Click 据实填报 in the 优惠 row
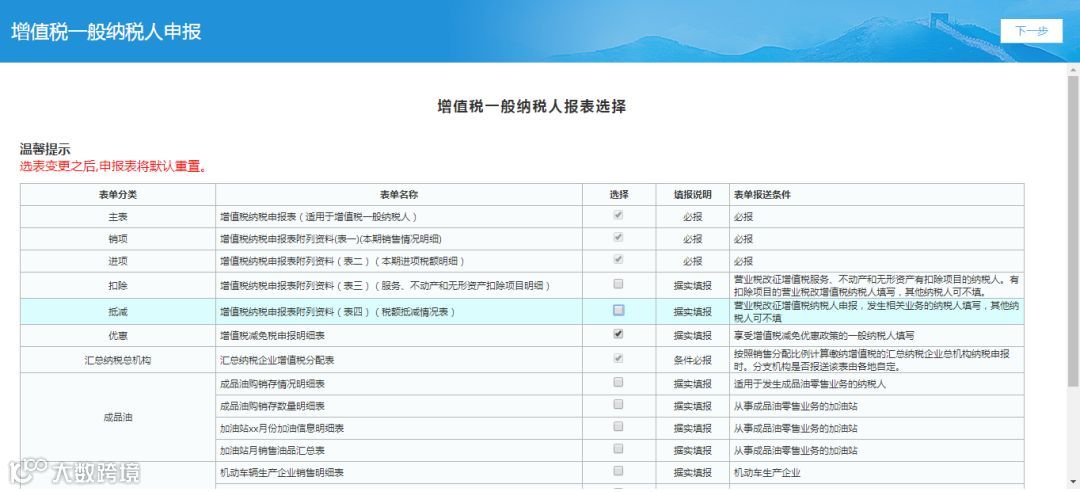This screenshot has width=1080, height=492. (692, 336)
